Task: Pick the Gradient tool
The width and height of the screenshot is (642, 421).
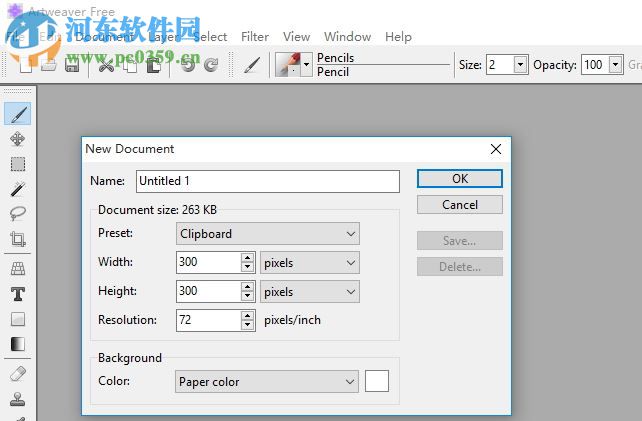Action: pyautogui.click(x=18, y=344)
